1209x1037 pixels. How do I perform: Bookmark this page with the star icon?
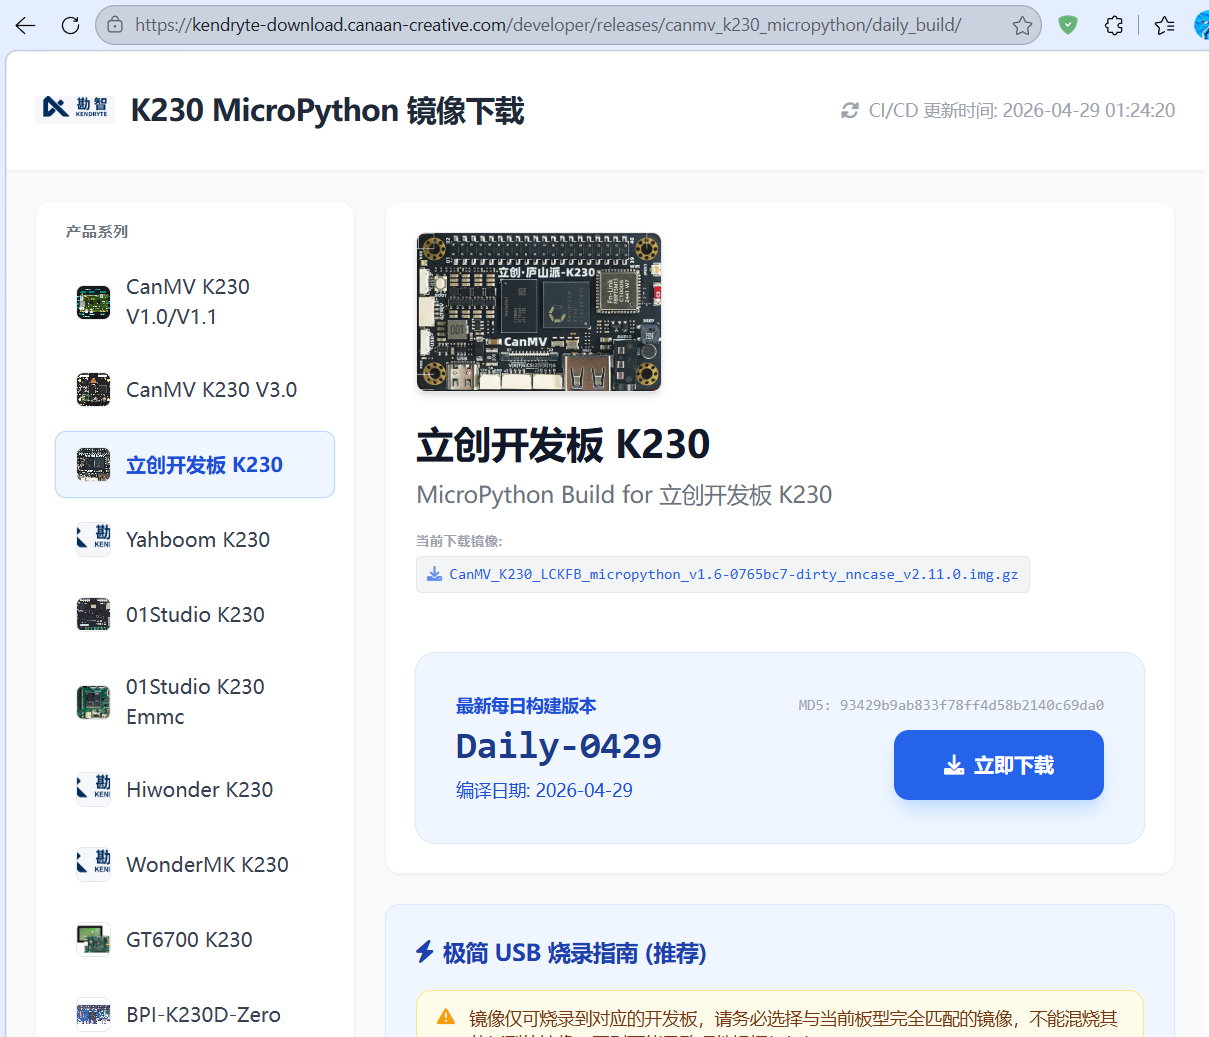click(x=1022, y=25)
